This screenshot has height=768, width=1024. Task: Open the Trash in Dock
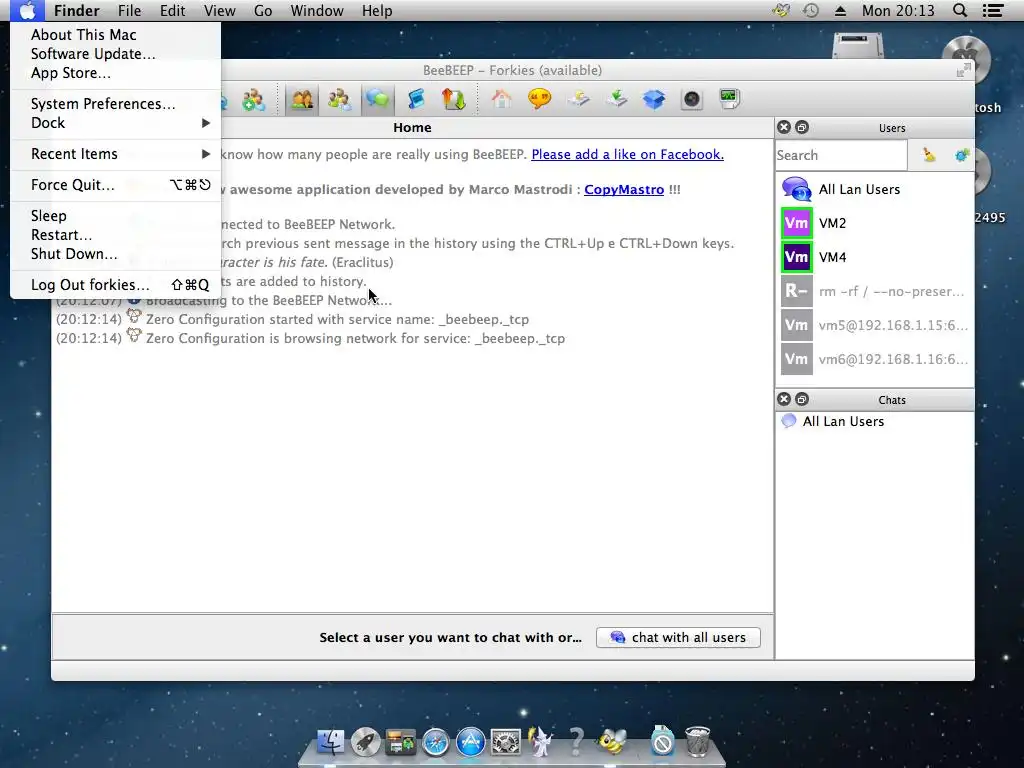697,742
